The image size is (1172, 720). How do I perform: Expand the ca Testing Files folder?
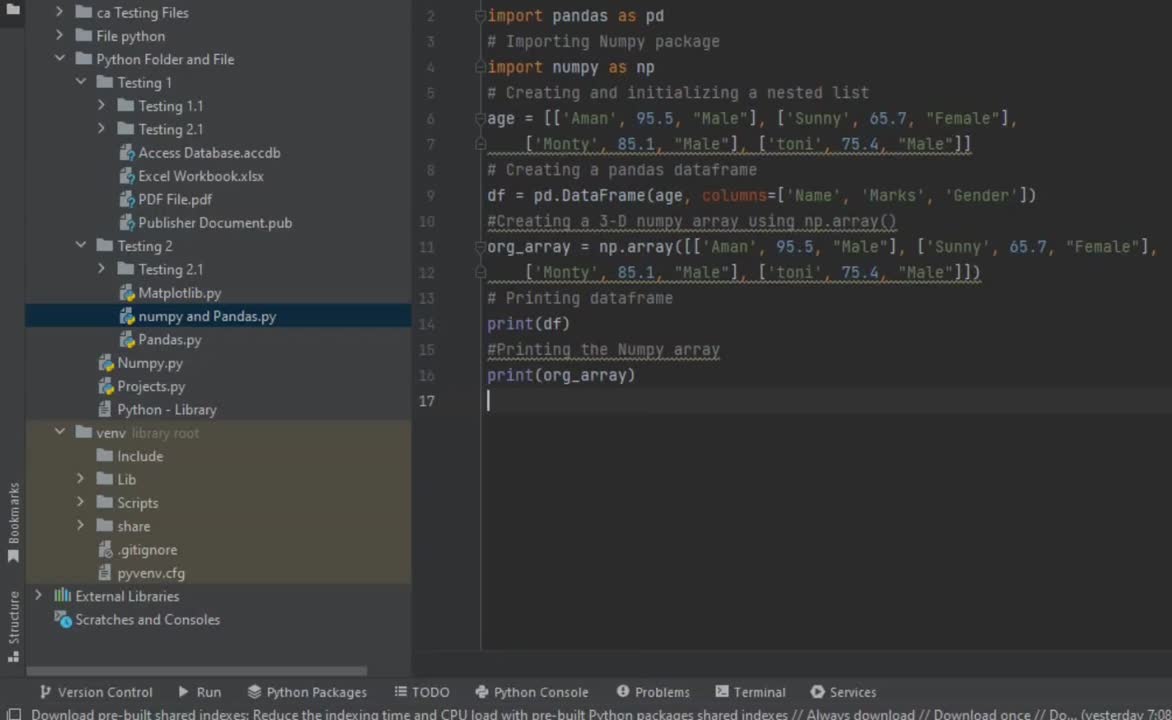59,13
